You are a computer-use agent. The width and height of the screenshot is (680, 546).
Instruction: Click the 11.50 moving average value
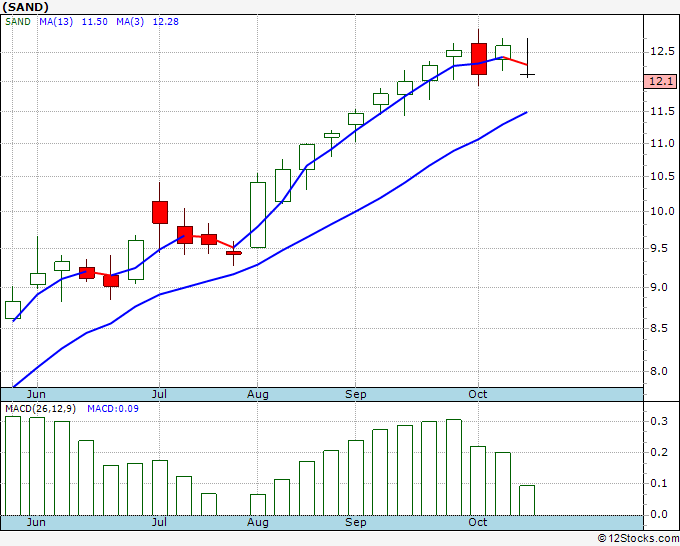tap(95, 22)
